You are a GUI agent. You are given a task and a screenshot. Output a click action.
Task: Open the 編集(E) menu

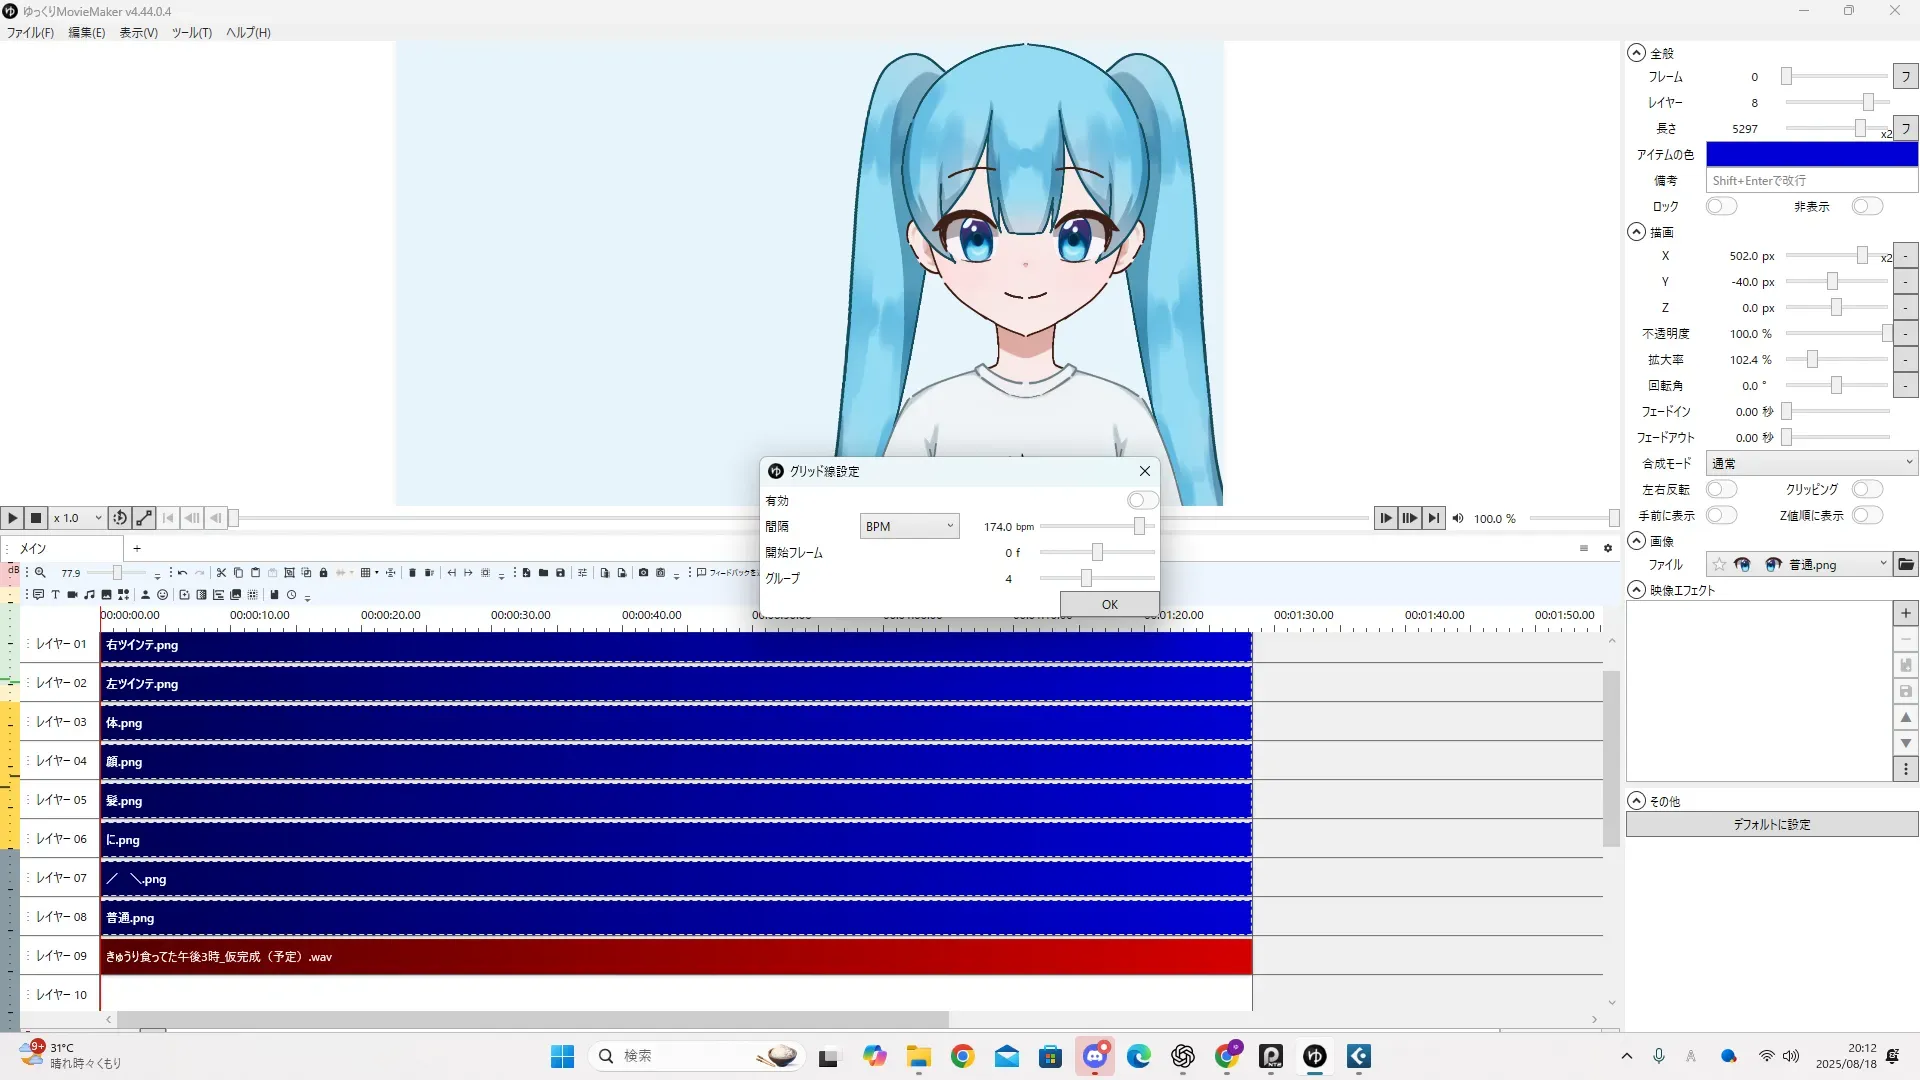click(x=86, y=33)
